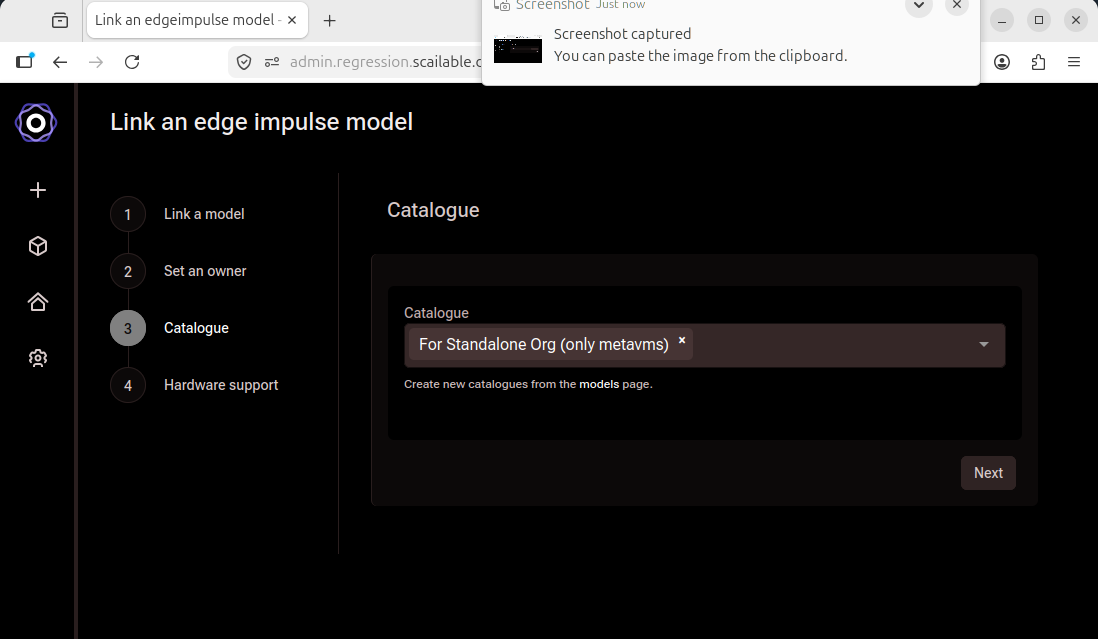Remove 'For Standalone Org (only metavms)' tag
Image resolution: width=1098 pixels, height=639 pixels.
tap(682, 339)
